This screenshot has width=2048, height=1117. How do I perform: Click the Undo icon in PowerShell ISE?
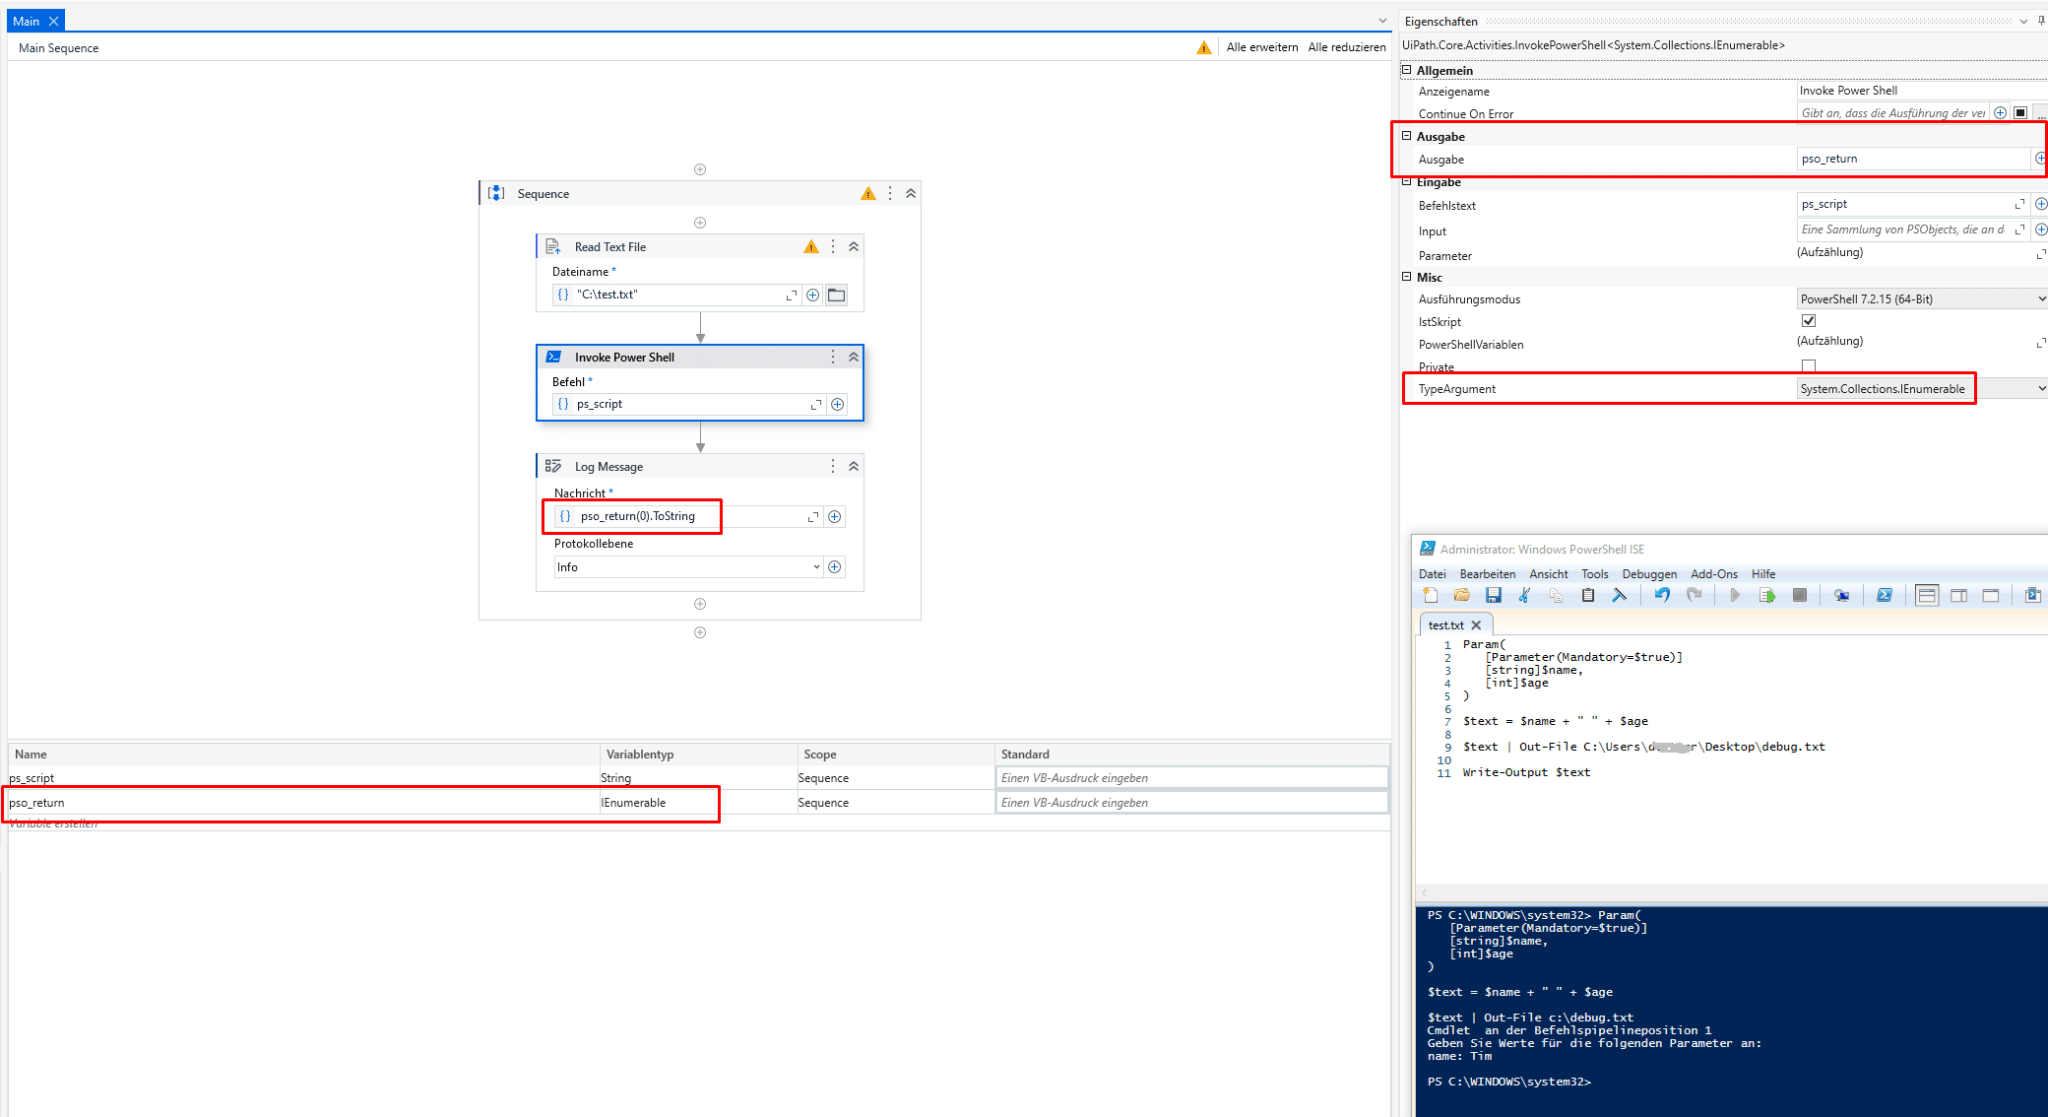tap(1661, 595)
